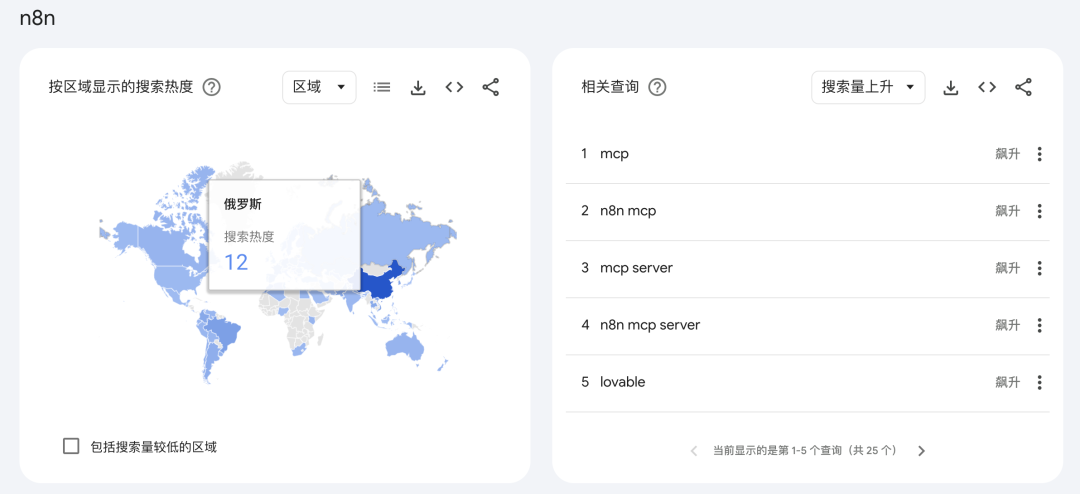Open the mcp server related query

pos(636,268)
